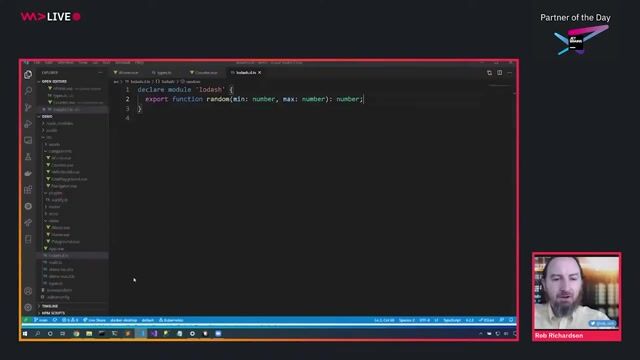Switch to Visual Studio purple taskbar icon

click(x=154, y=333)
